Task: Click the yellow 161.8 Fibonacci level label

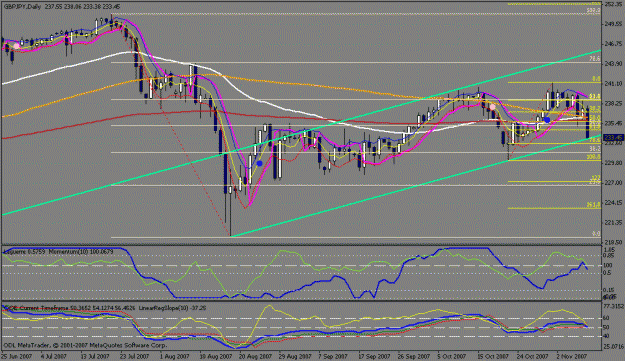Action: click(594, 205)
